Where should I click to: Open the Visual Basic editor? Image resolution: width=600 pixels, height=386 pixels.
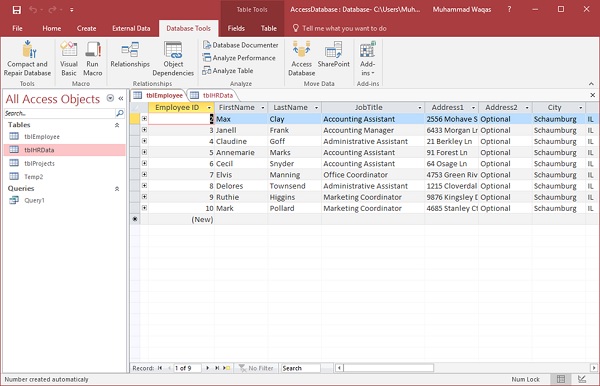[69, 59]
